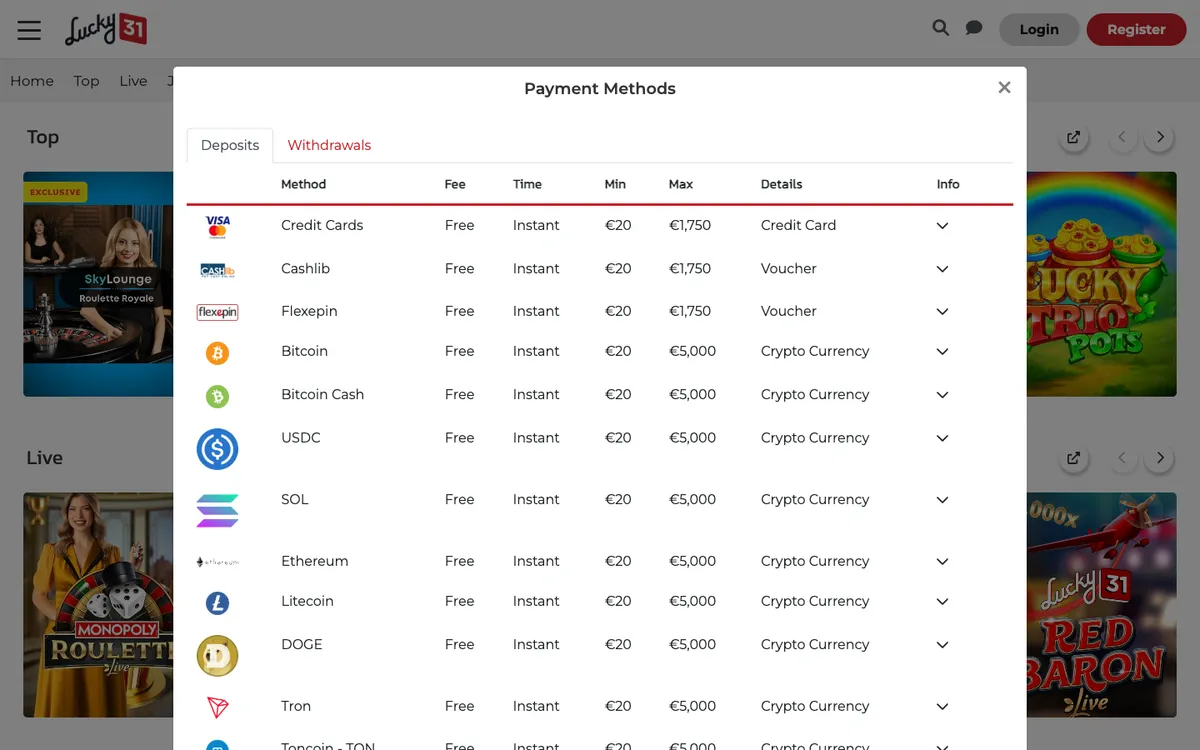Click the Ethereum method name
The image size is (1200, 750).
tap(315, 561)
